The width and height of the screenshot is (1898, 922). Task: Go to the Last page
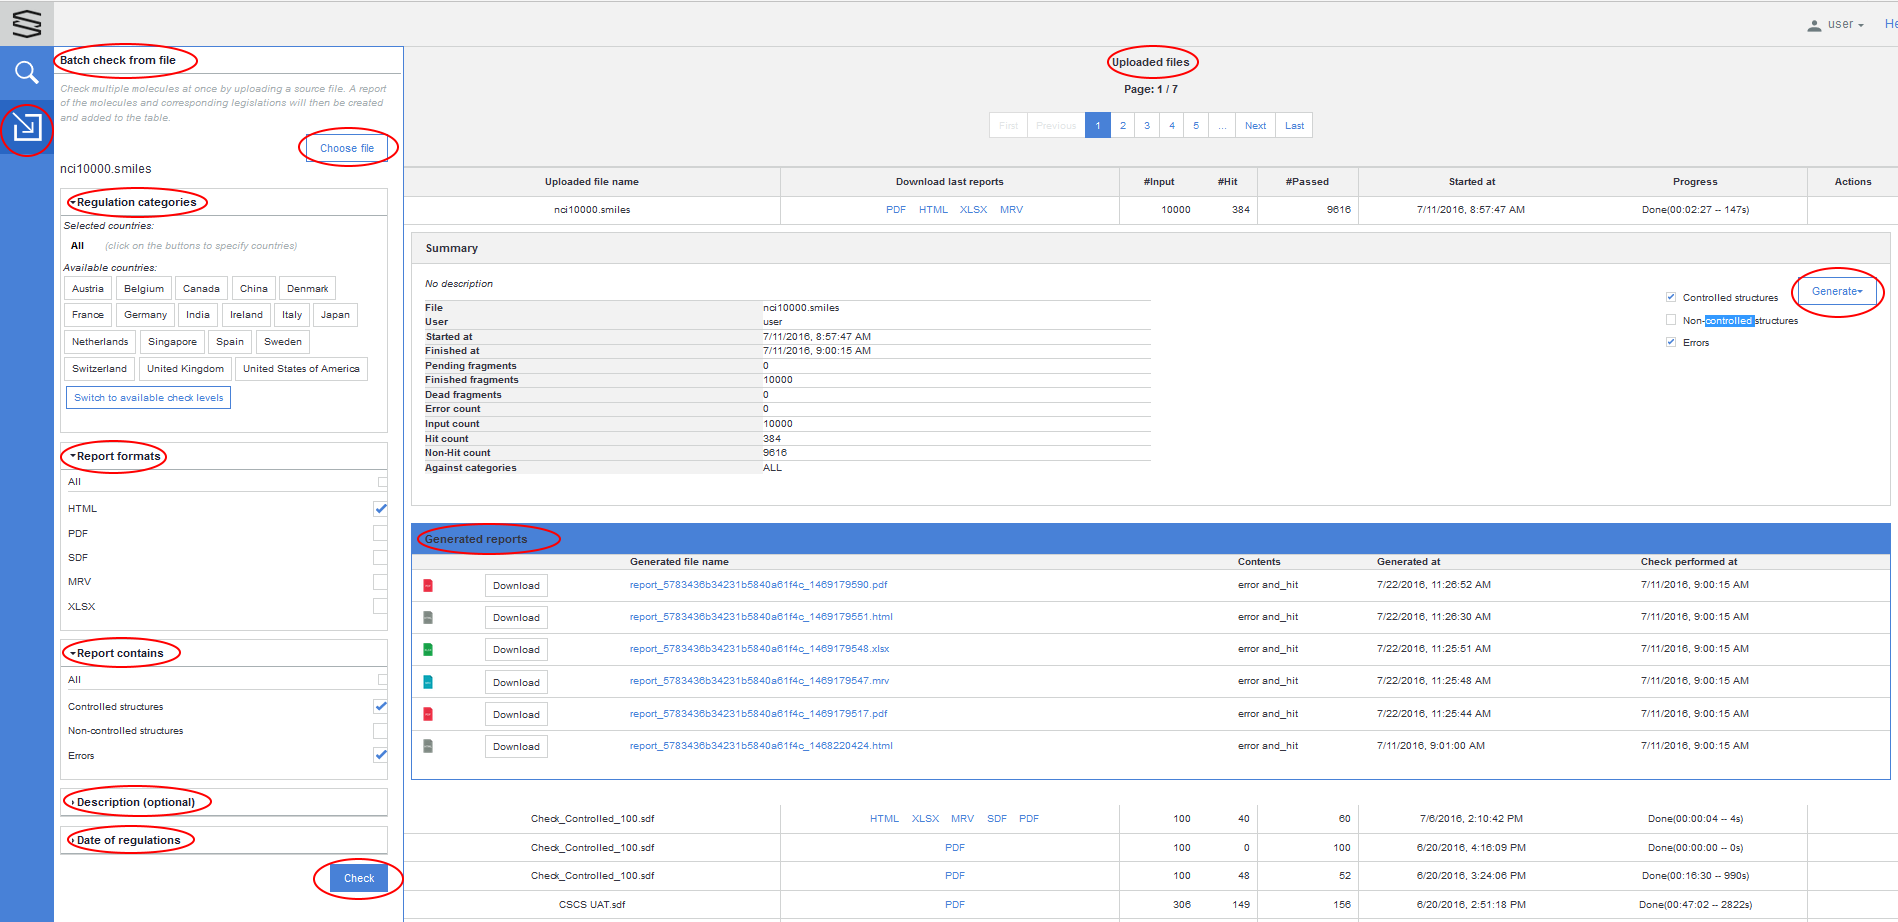click(1294, 126)
